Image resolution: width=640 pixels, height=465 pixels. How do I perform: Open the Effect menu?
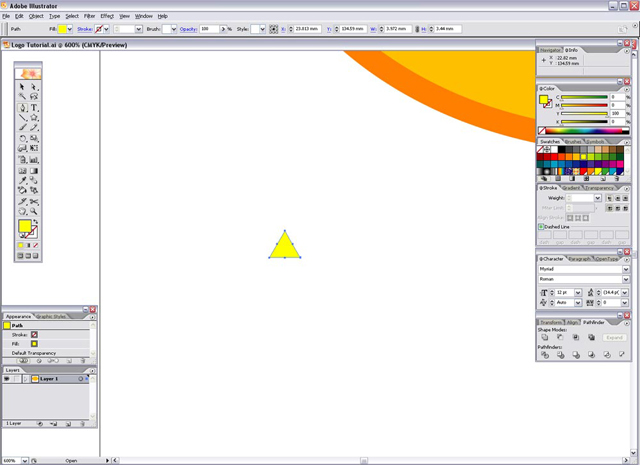tap(107, 16)
